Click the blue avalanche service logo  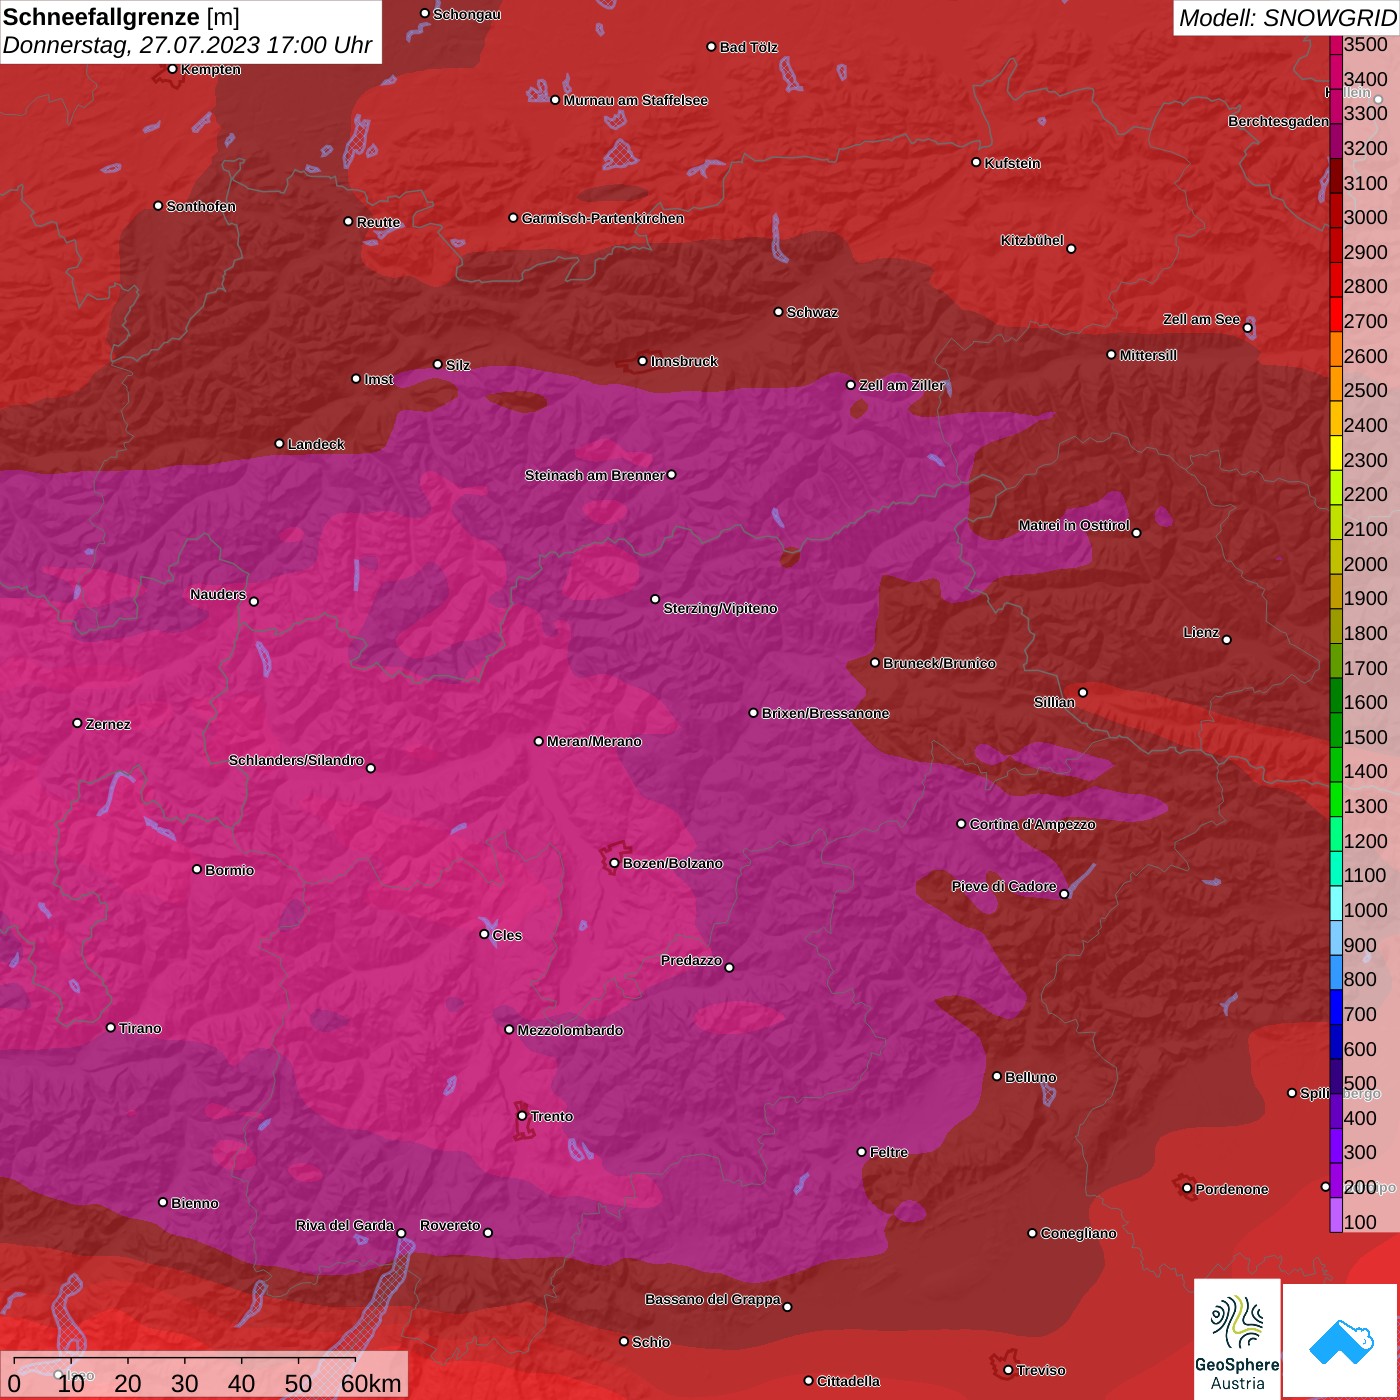pyautogui.click(x=1341, y=1341)
